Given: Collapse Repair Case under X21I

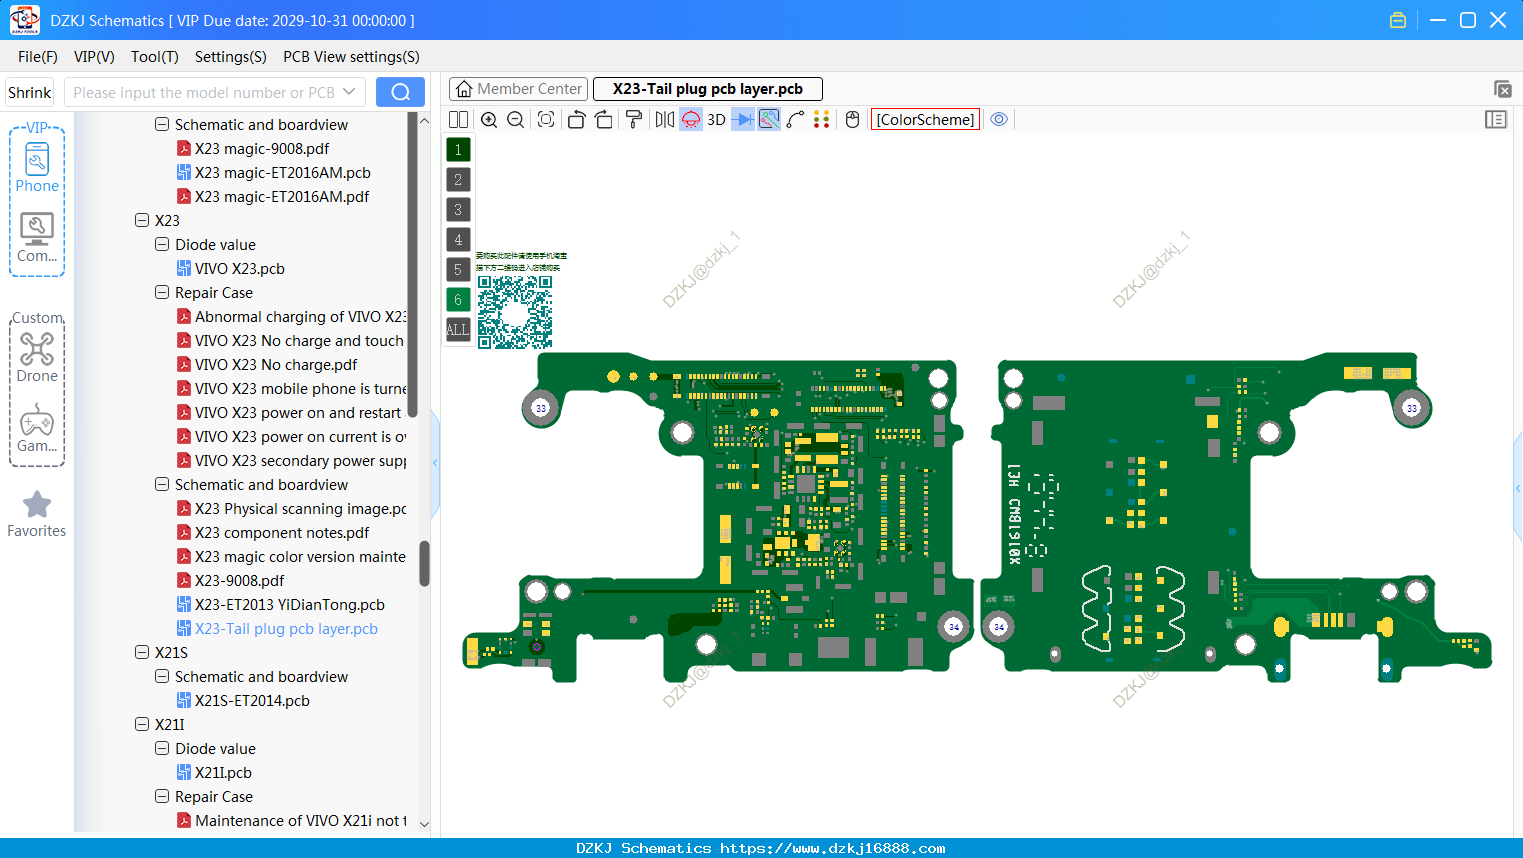Looking at the screenshot, I should [x=162, y=796].
